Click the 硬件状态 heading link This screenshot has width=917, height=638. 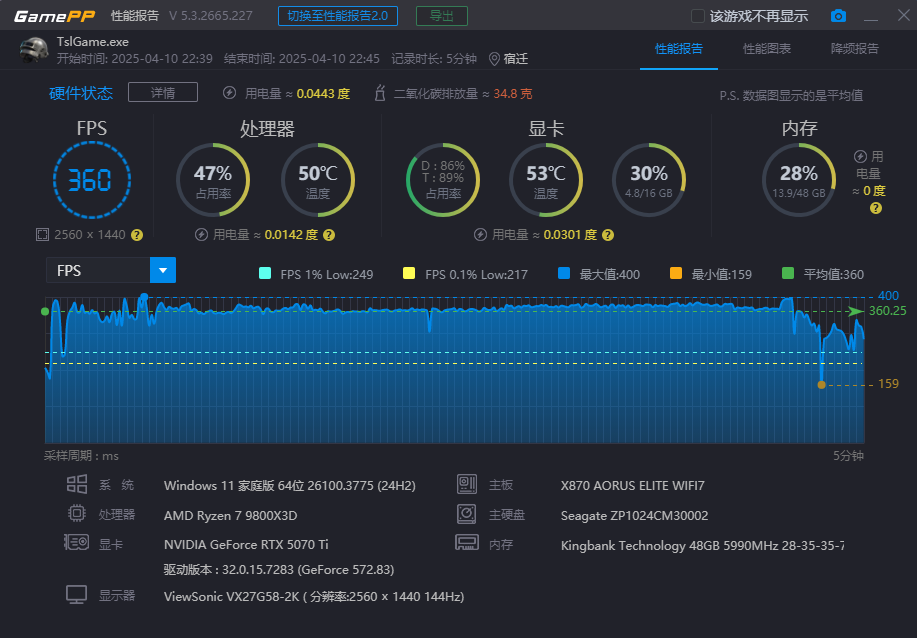[x=81, y=93]
